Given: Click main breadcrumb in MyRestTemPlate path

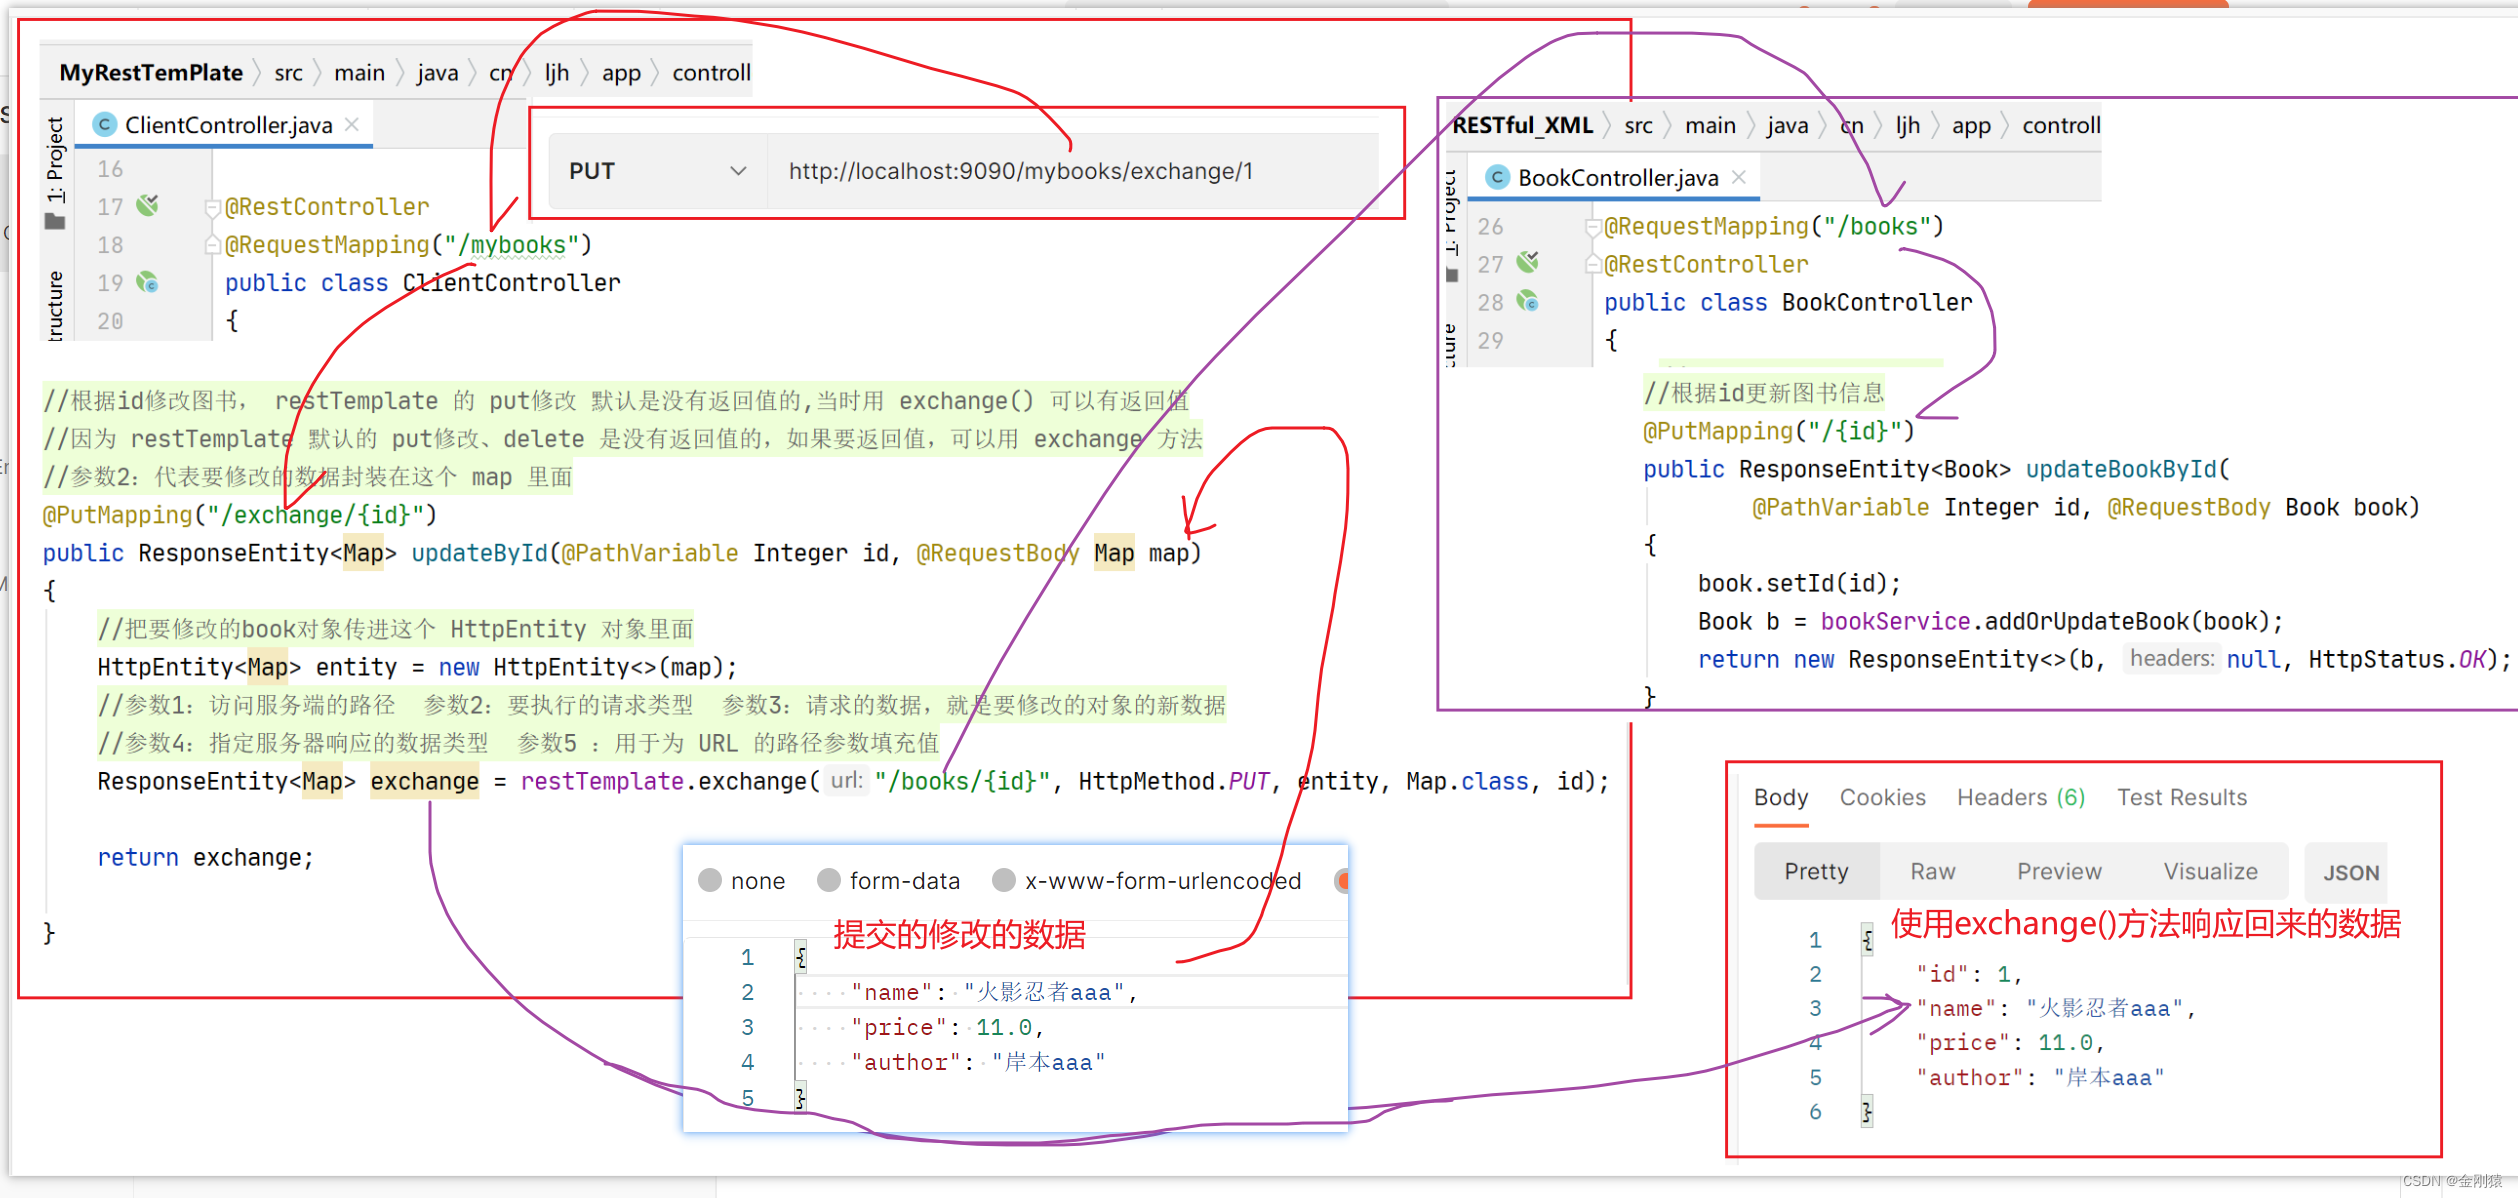Looking at the screenshot, I should 359,72.
